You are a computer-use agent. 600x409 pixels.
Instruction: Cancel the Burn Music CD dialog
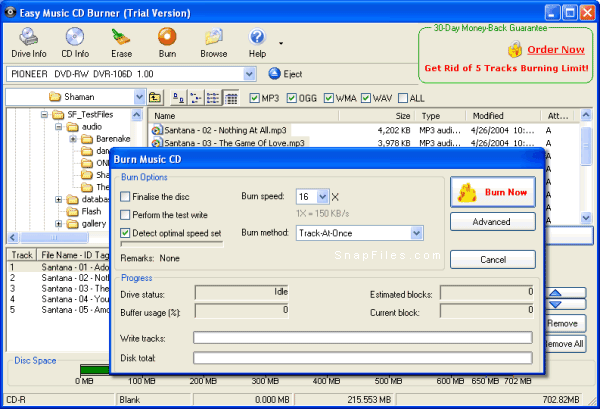click(x=493, y=259)
